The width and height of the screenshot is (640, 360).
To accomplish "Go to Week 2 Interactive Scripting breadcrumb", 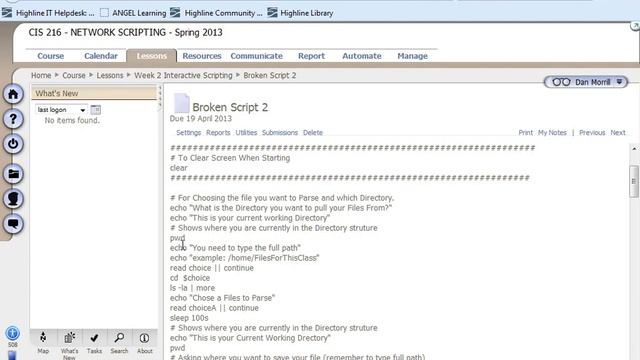I will [x=183, y=76].
